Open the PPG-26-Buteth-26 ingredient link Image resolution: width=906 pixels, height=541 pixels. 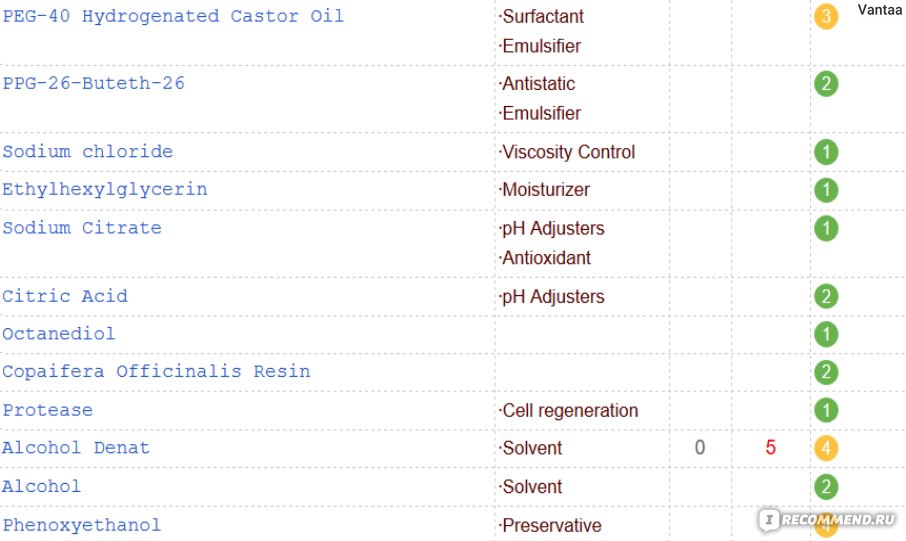coord(94,83)
